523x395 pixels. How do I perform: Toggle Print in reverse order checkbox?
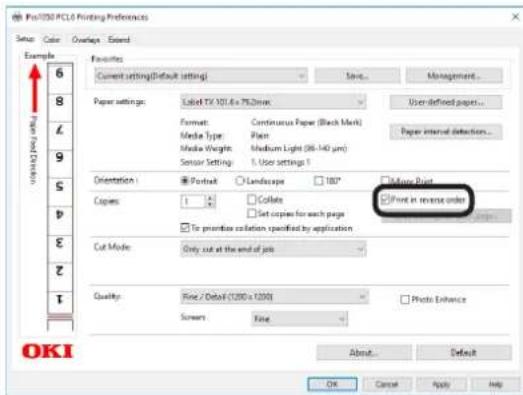tap(386, 200)
